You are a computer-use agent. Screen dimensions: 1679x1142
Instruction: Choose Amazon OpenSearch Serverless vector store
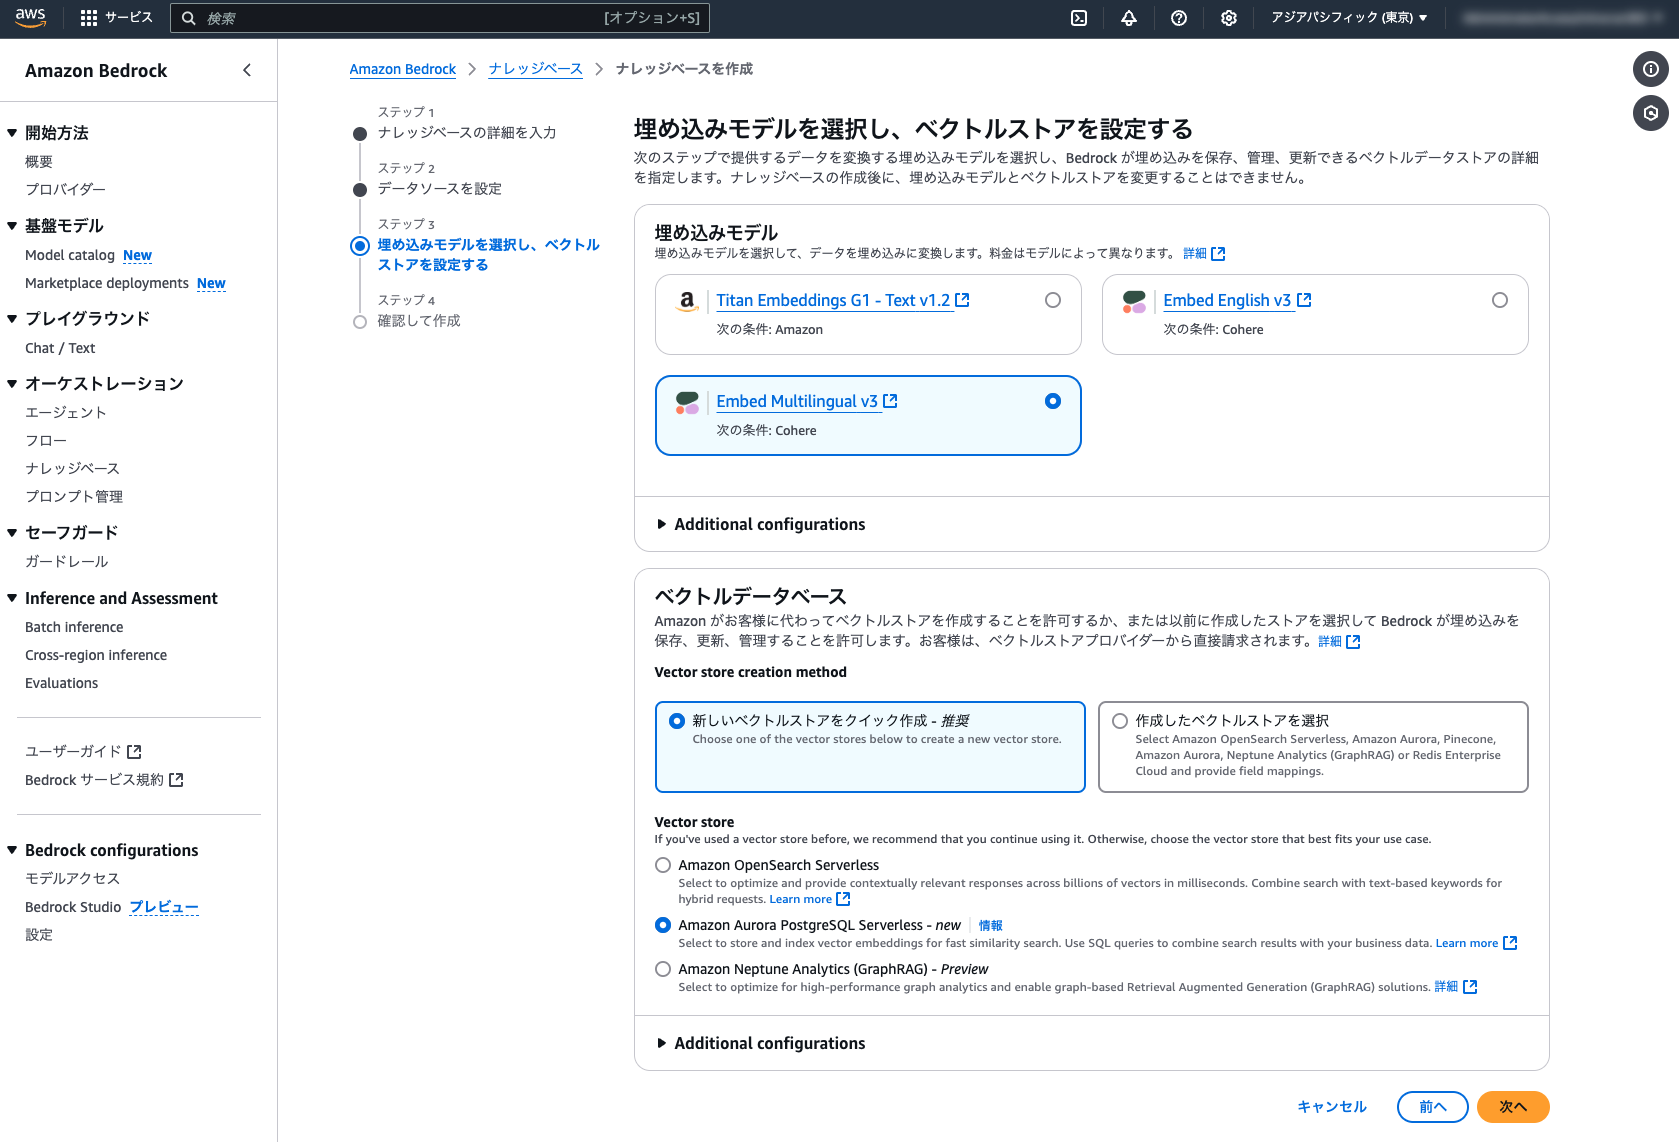pos(663,865)
